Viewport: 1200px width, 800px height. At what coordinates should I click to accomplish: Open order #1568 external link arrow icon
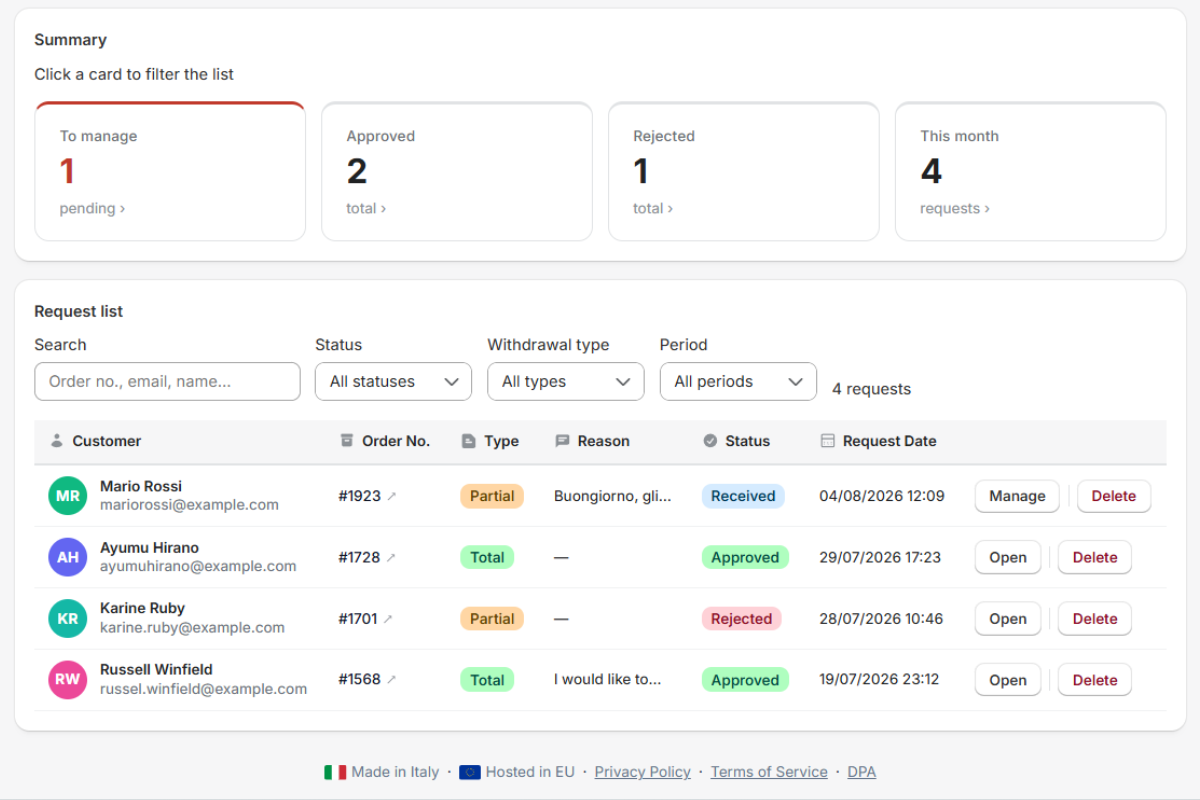pyautogui.click(x=392, y=680)
